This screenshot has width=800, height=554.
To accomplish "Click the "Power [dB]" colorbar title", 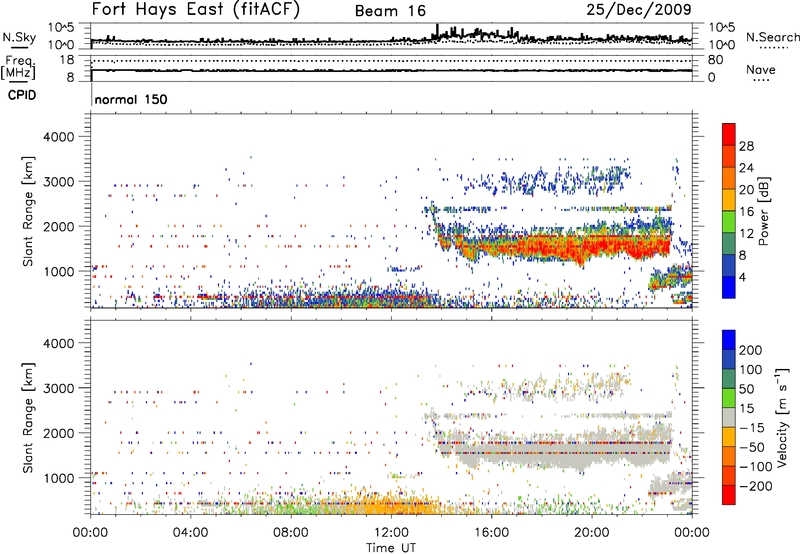I will pos(764,211).
